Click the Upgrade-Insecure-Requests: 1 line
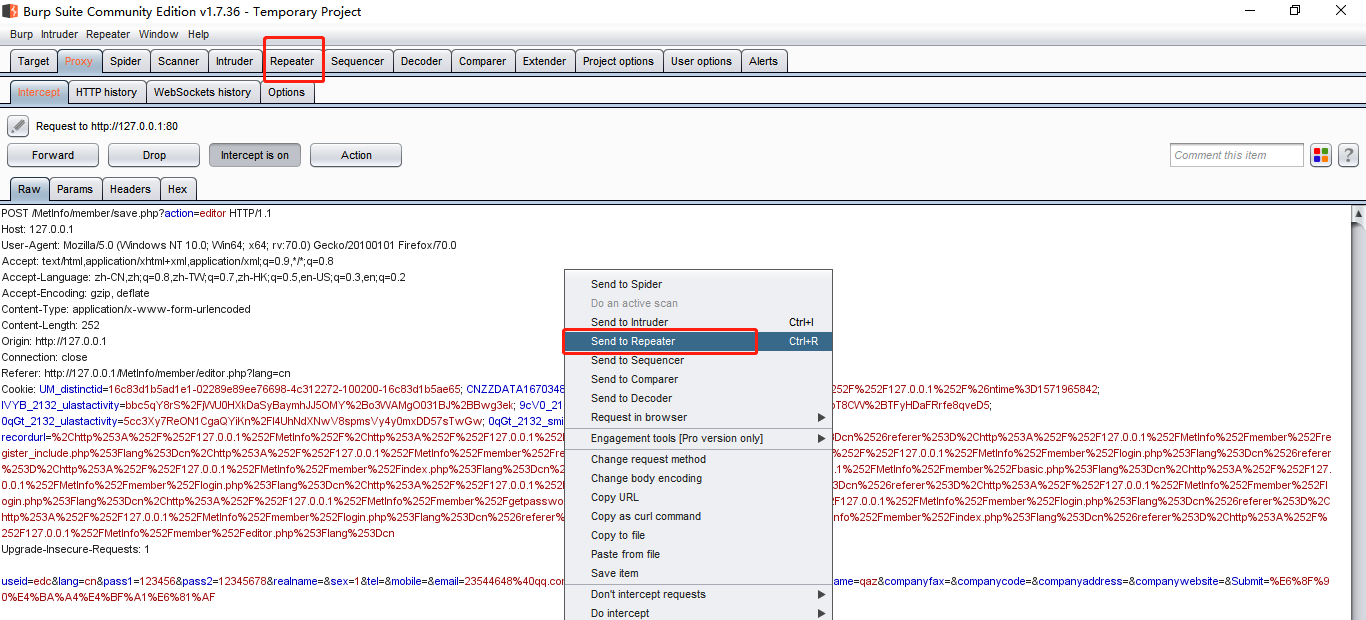1366x620 pixels. click(x=76, y=549)
